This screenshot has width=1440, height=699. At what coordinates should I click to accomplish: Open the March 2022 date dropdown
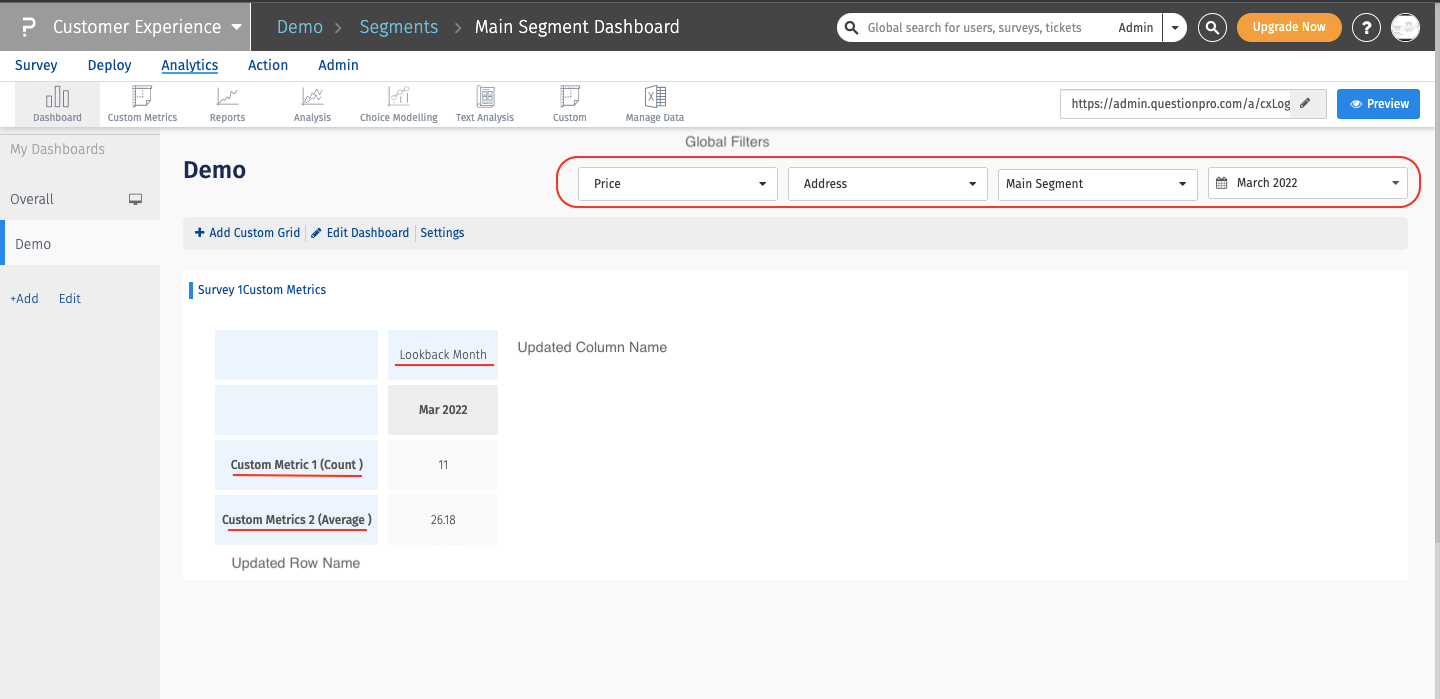point(1308,184)
